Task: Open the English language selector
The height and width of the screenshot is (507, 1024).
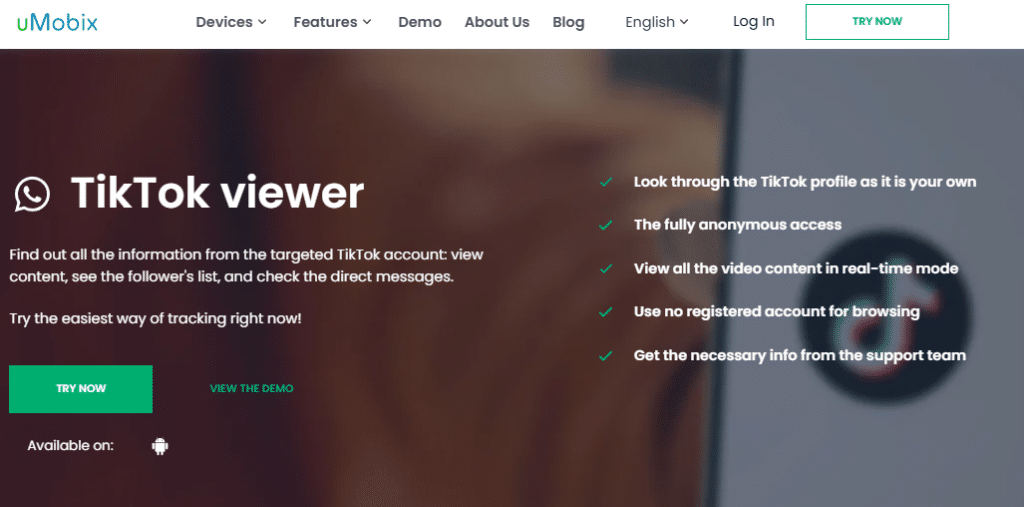Action: (657, 22)
